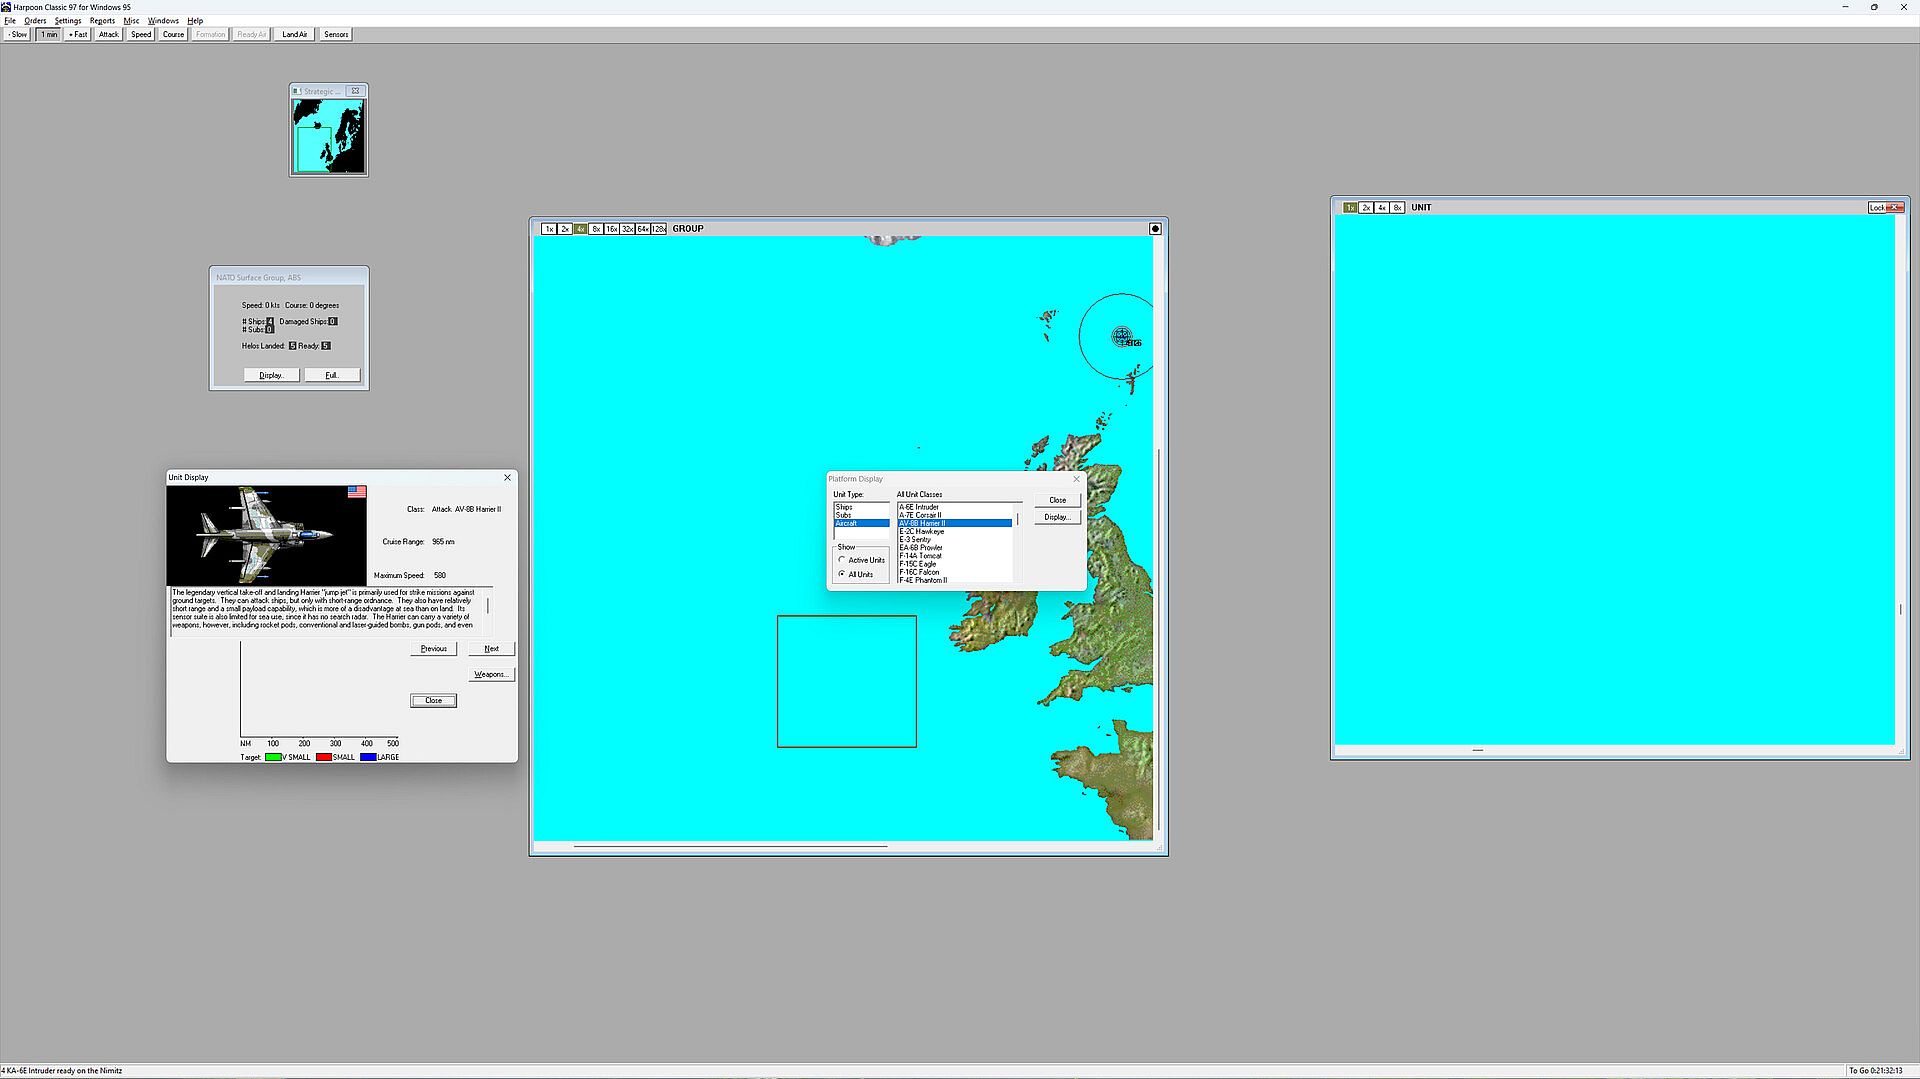This screenshot has height=1079, width=1920.
Task: Click Display in NATO Surface Group panel
Action: pyautogui.click(x=272, y=375)
